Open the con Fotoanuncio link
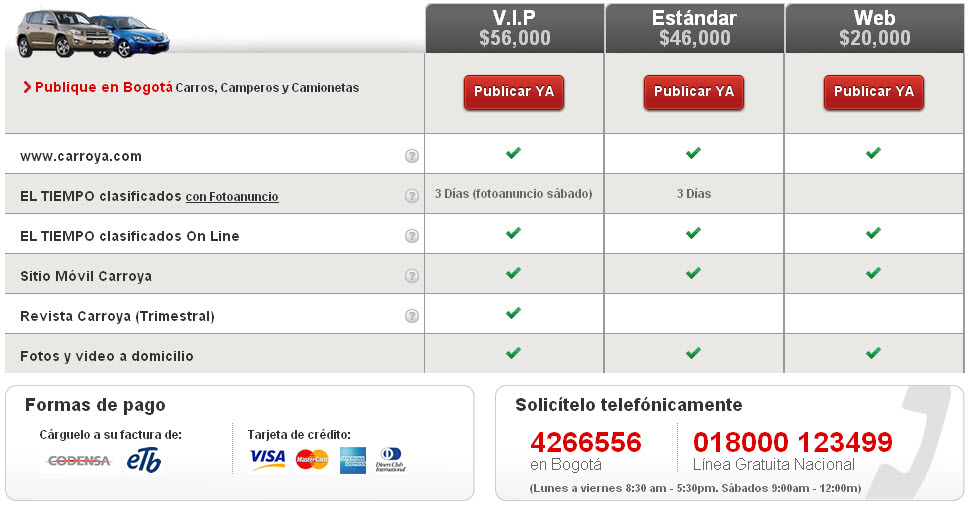Screen dimensions: 968x505 232,197
